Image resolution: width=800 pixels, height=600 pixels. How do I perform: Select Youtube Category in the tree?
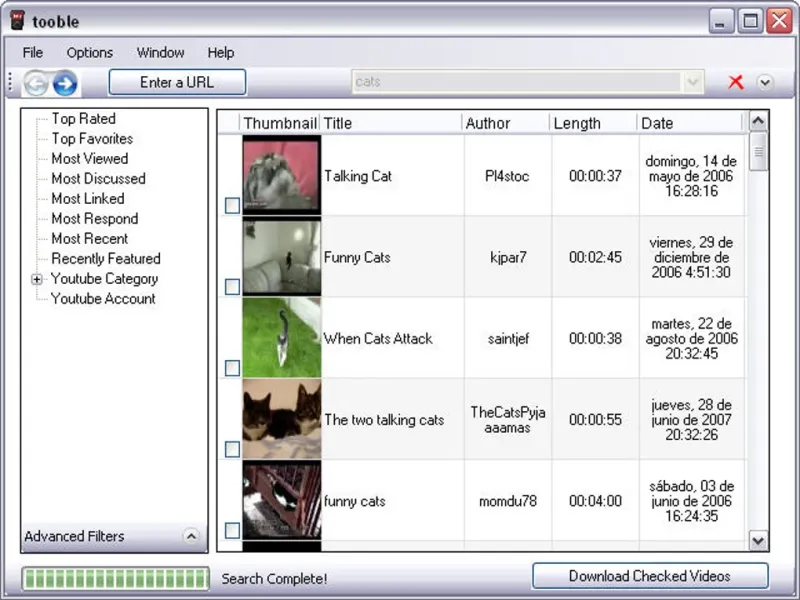105,279
